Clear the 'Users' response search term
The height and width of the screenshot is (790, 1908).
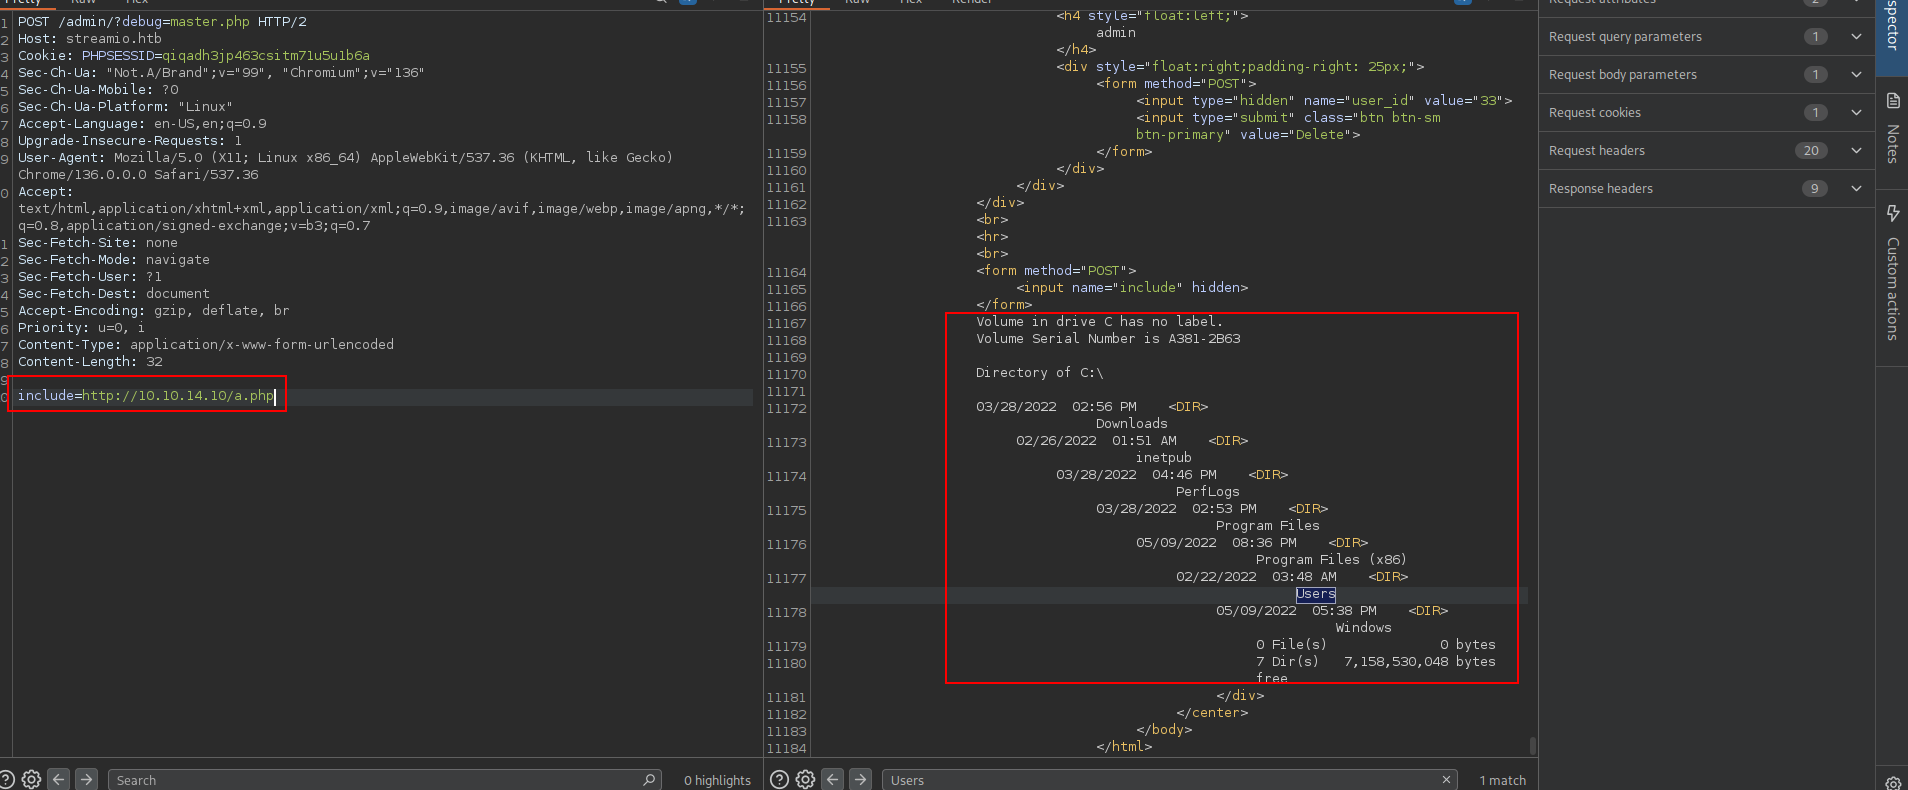tap(1446, 779)
